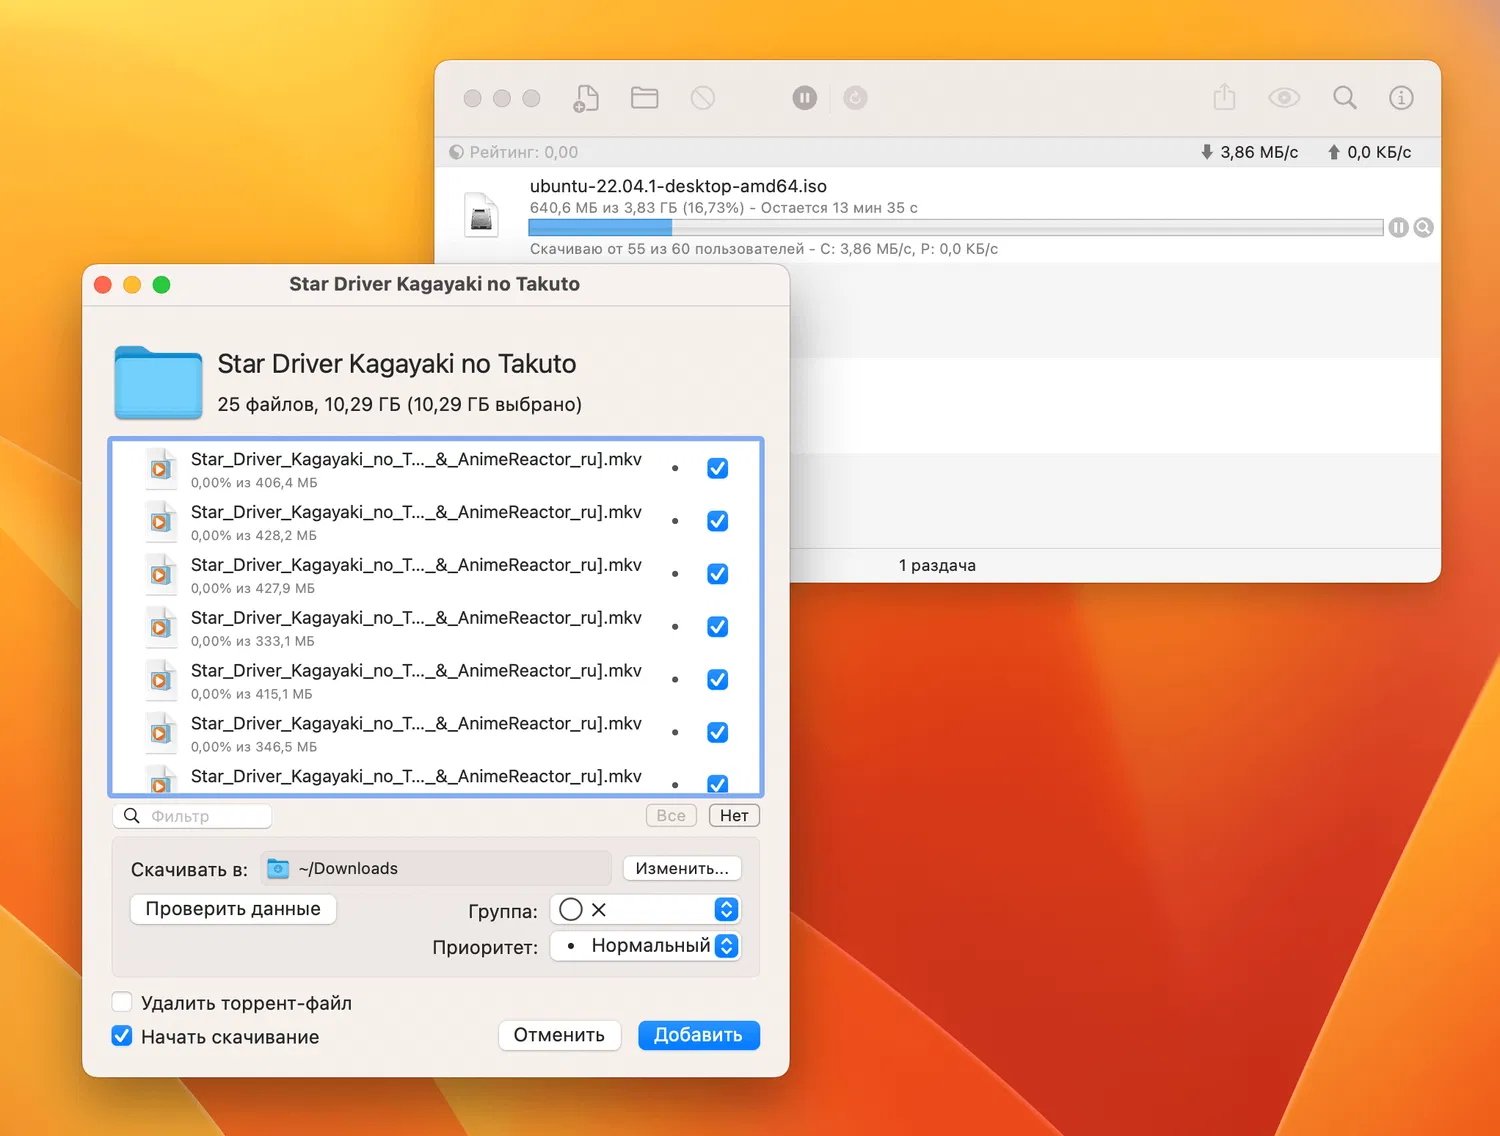Click the blue Star Driver folder icon

pyautogui.click(x=159, y=383)
